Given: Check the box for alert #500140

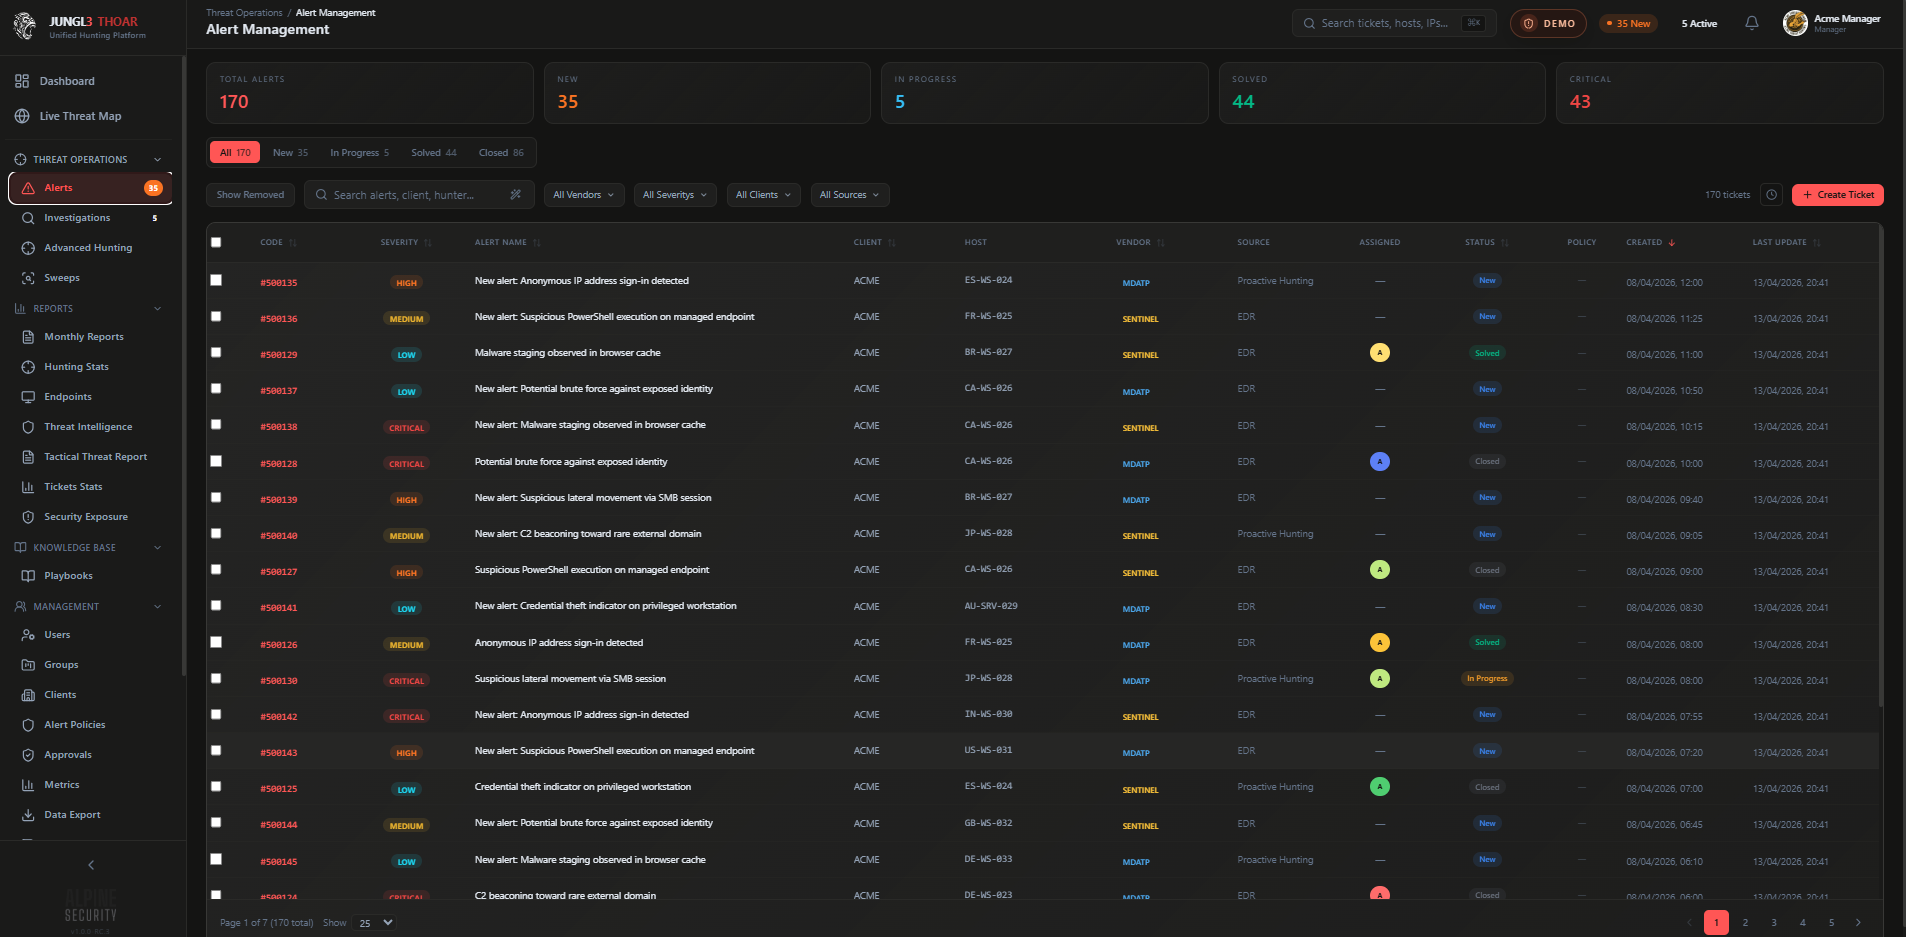Looking at the screenshot, I should pyautogui.click(x=216, y=533).
